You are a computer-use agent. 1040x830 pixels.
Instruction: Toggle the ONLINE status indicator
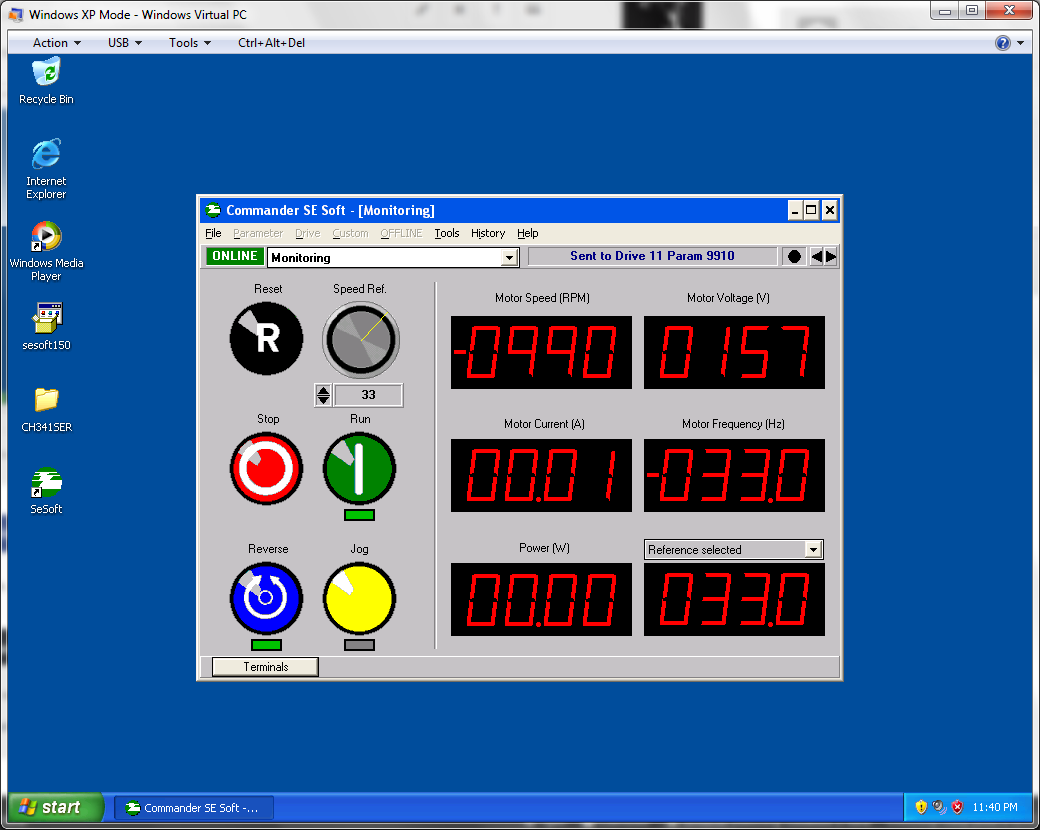click(x=234, y=256)
